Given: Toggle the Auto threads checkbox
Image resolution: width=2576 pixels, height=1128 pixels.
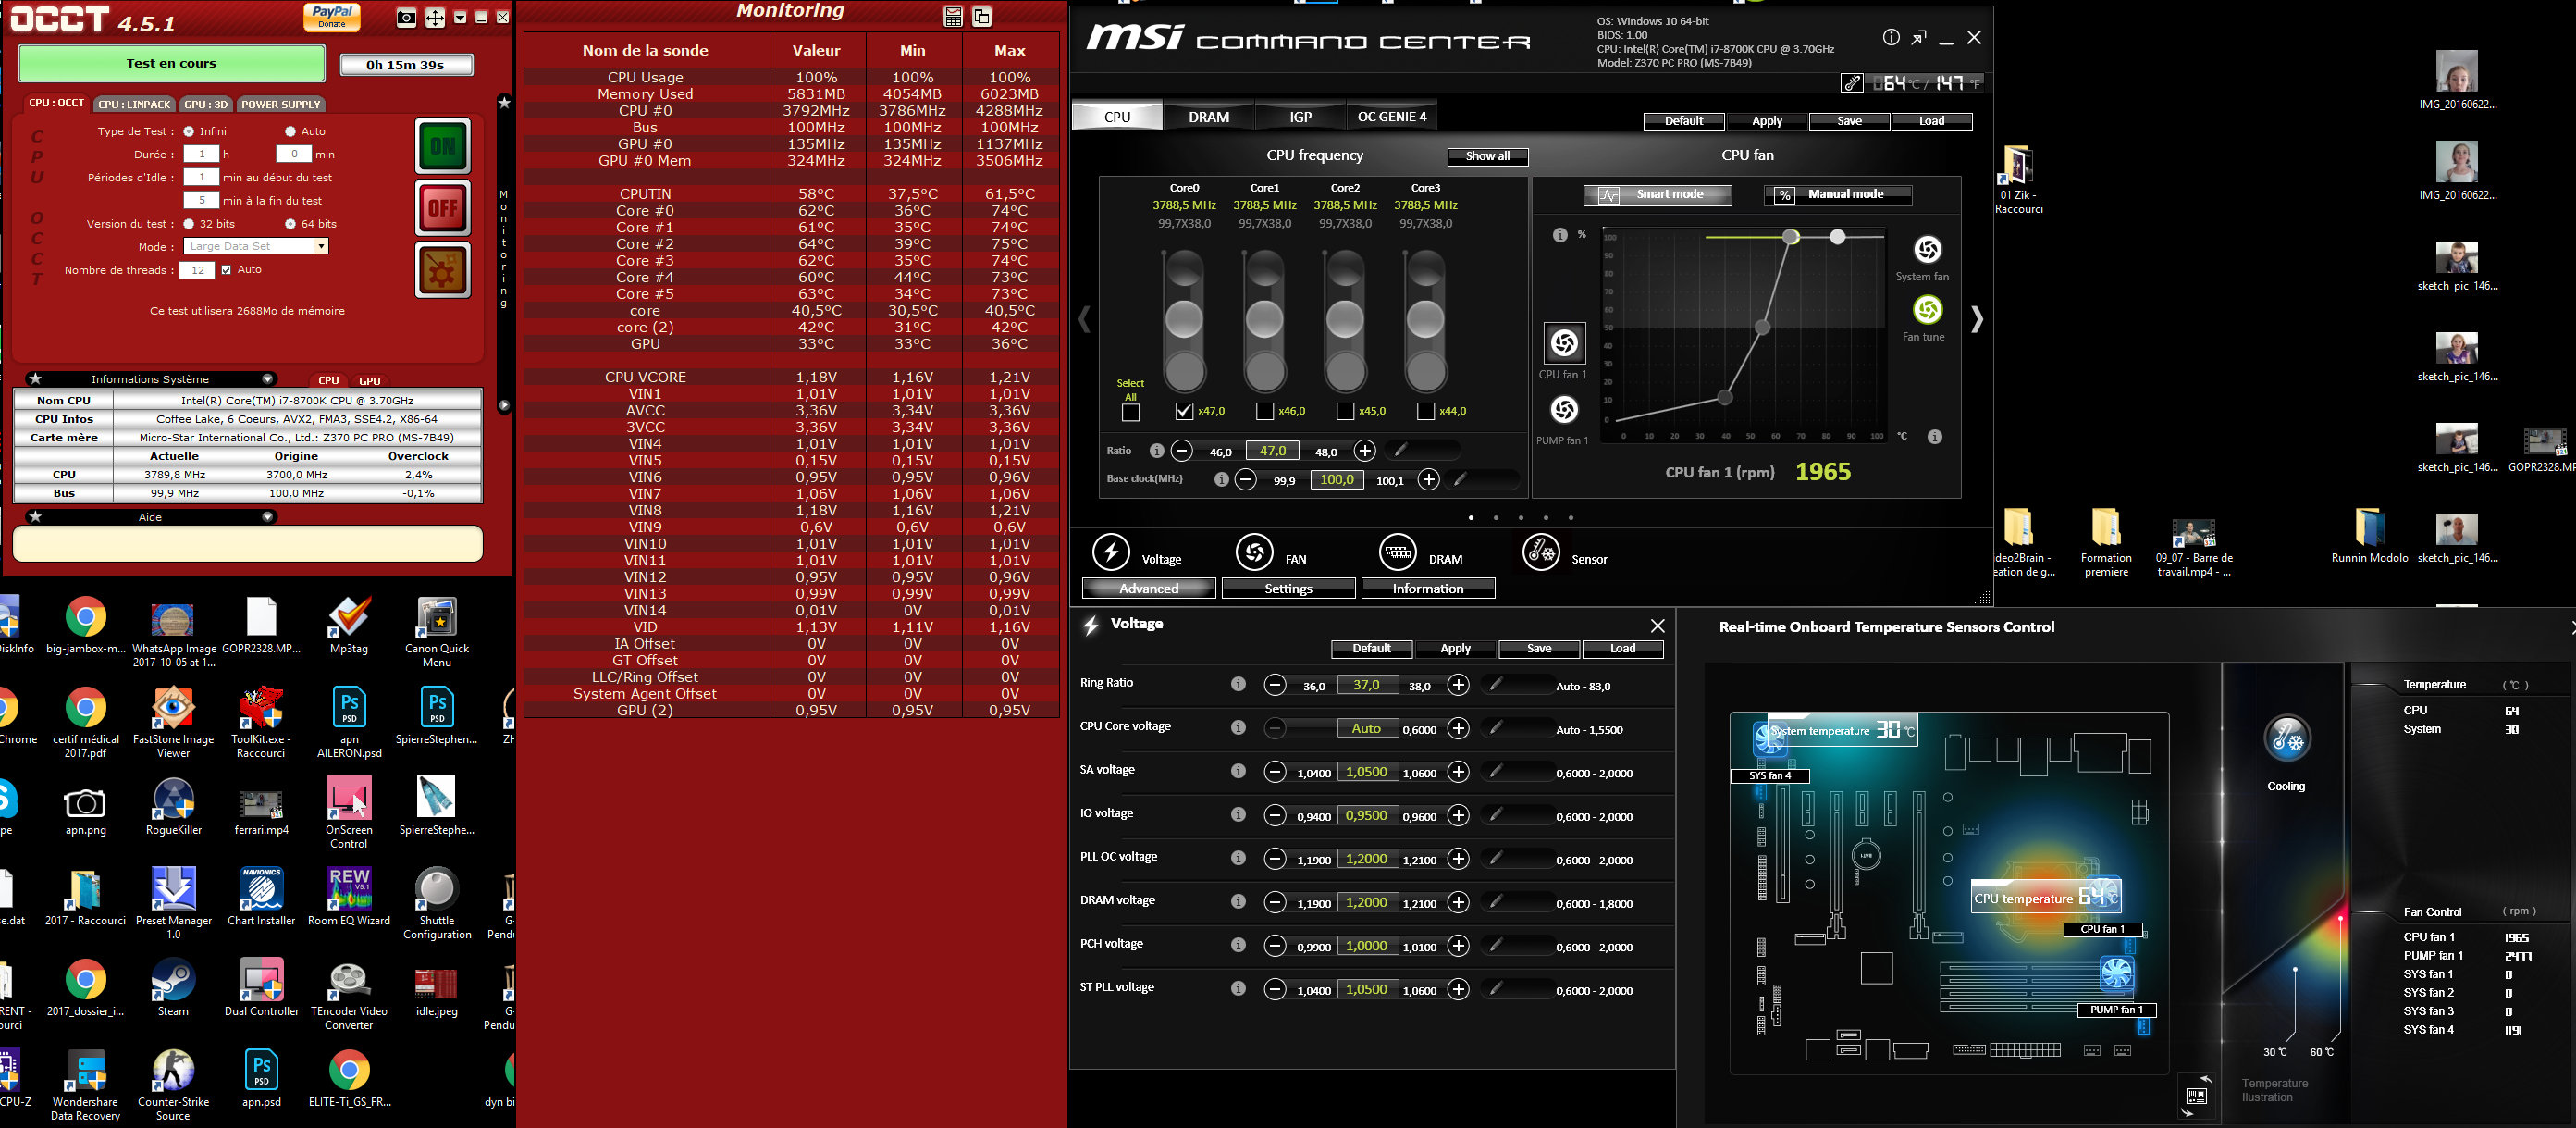Looking at the screenshot, I should (227, 270).
